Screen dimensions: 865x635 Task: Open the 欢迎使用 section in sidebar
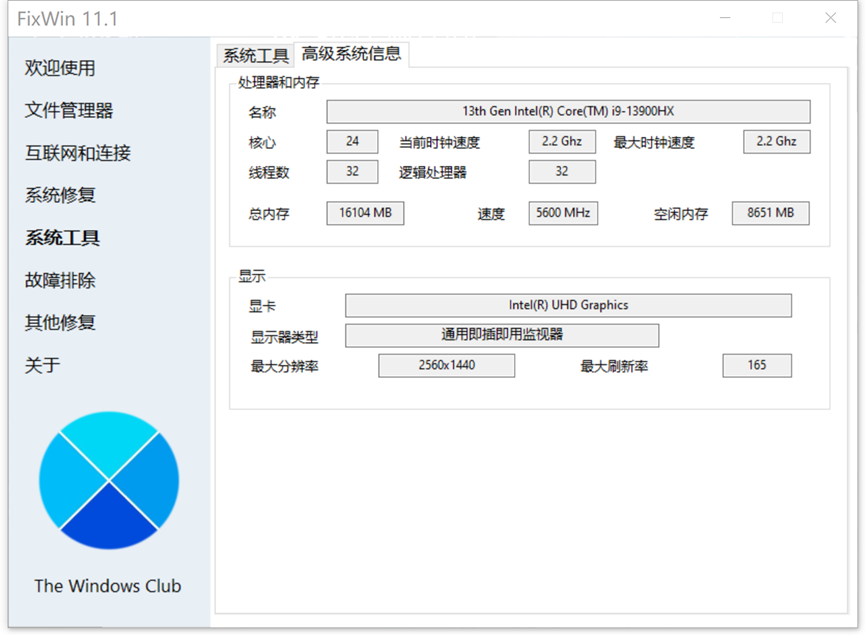point(60,68)
